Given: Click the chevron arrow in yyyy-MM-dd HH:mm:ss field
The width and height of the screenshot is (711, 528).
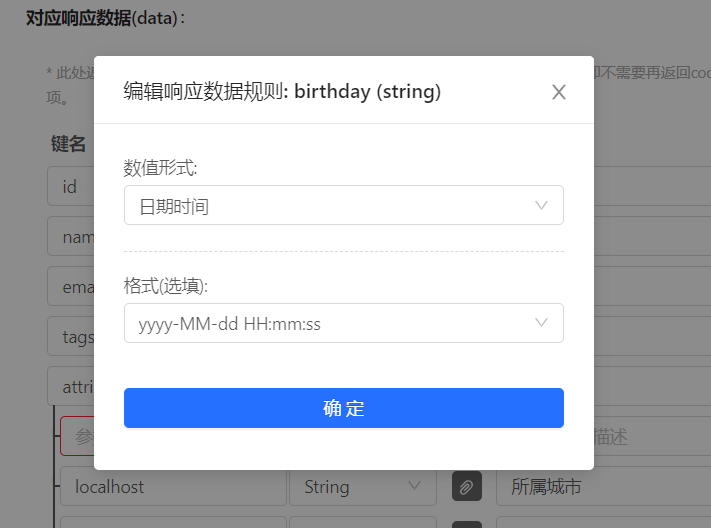Looking at the screenshot, I should pyautogui.click(x=541, y=323).
